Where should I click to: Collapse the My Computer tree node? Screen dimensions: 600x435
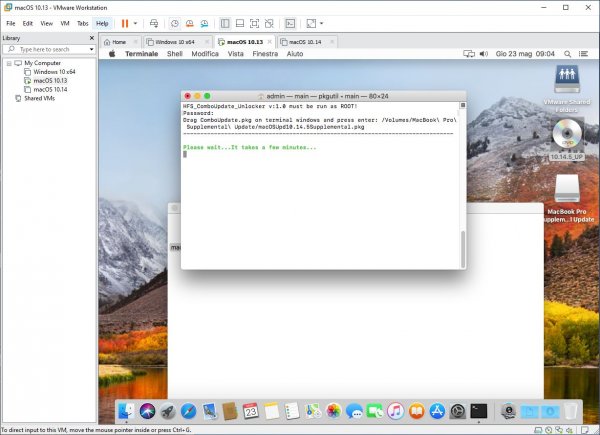pos(7,63)
